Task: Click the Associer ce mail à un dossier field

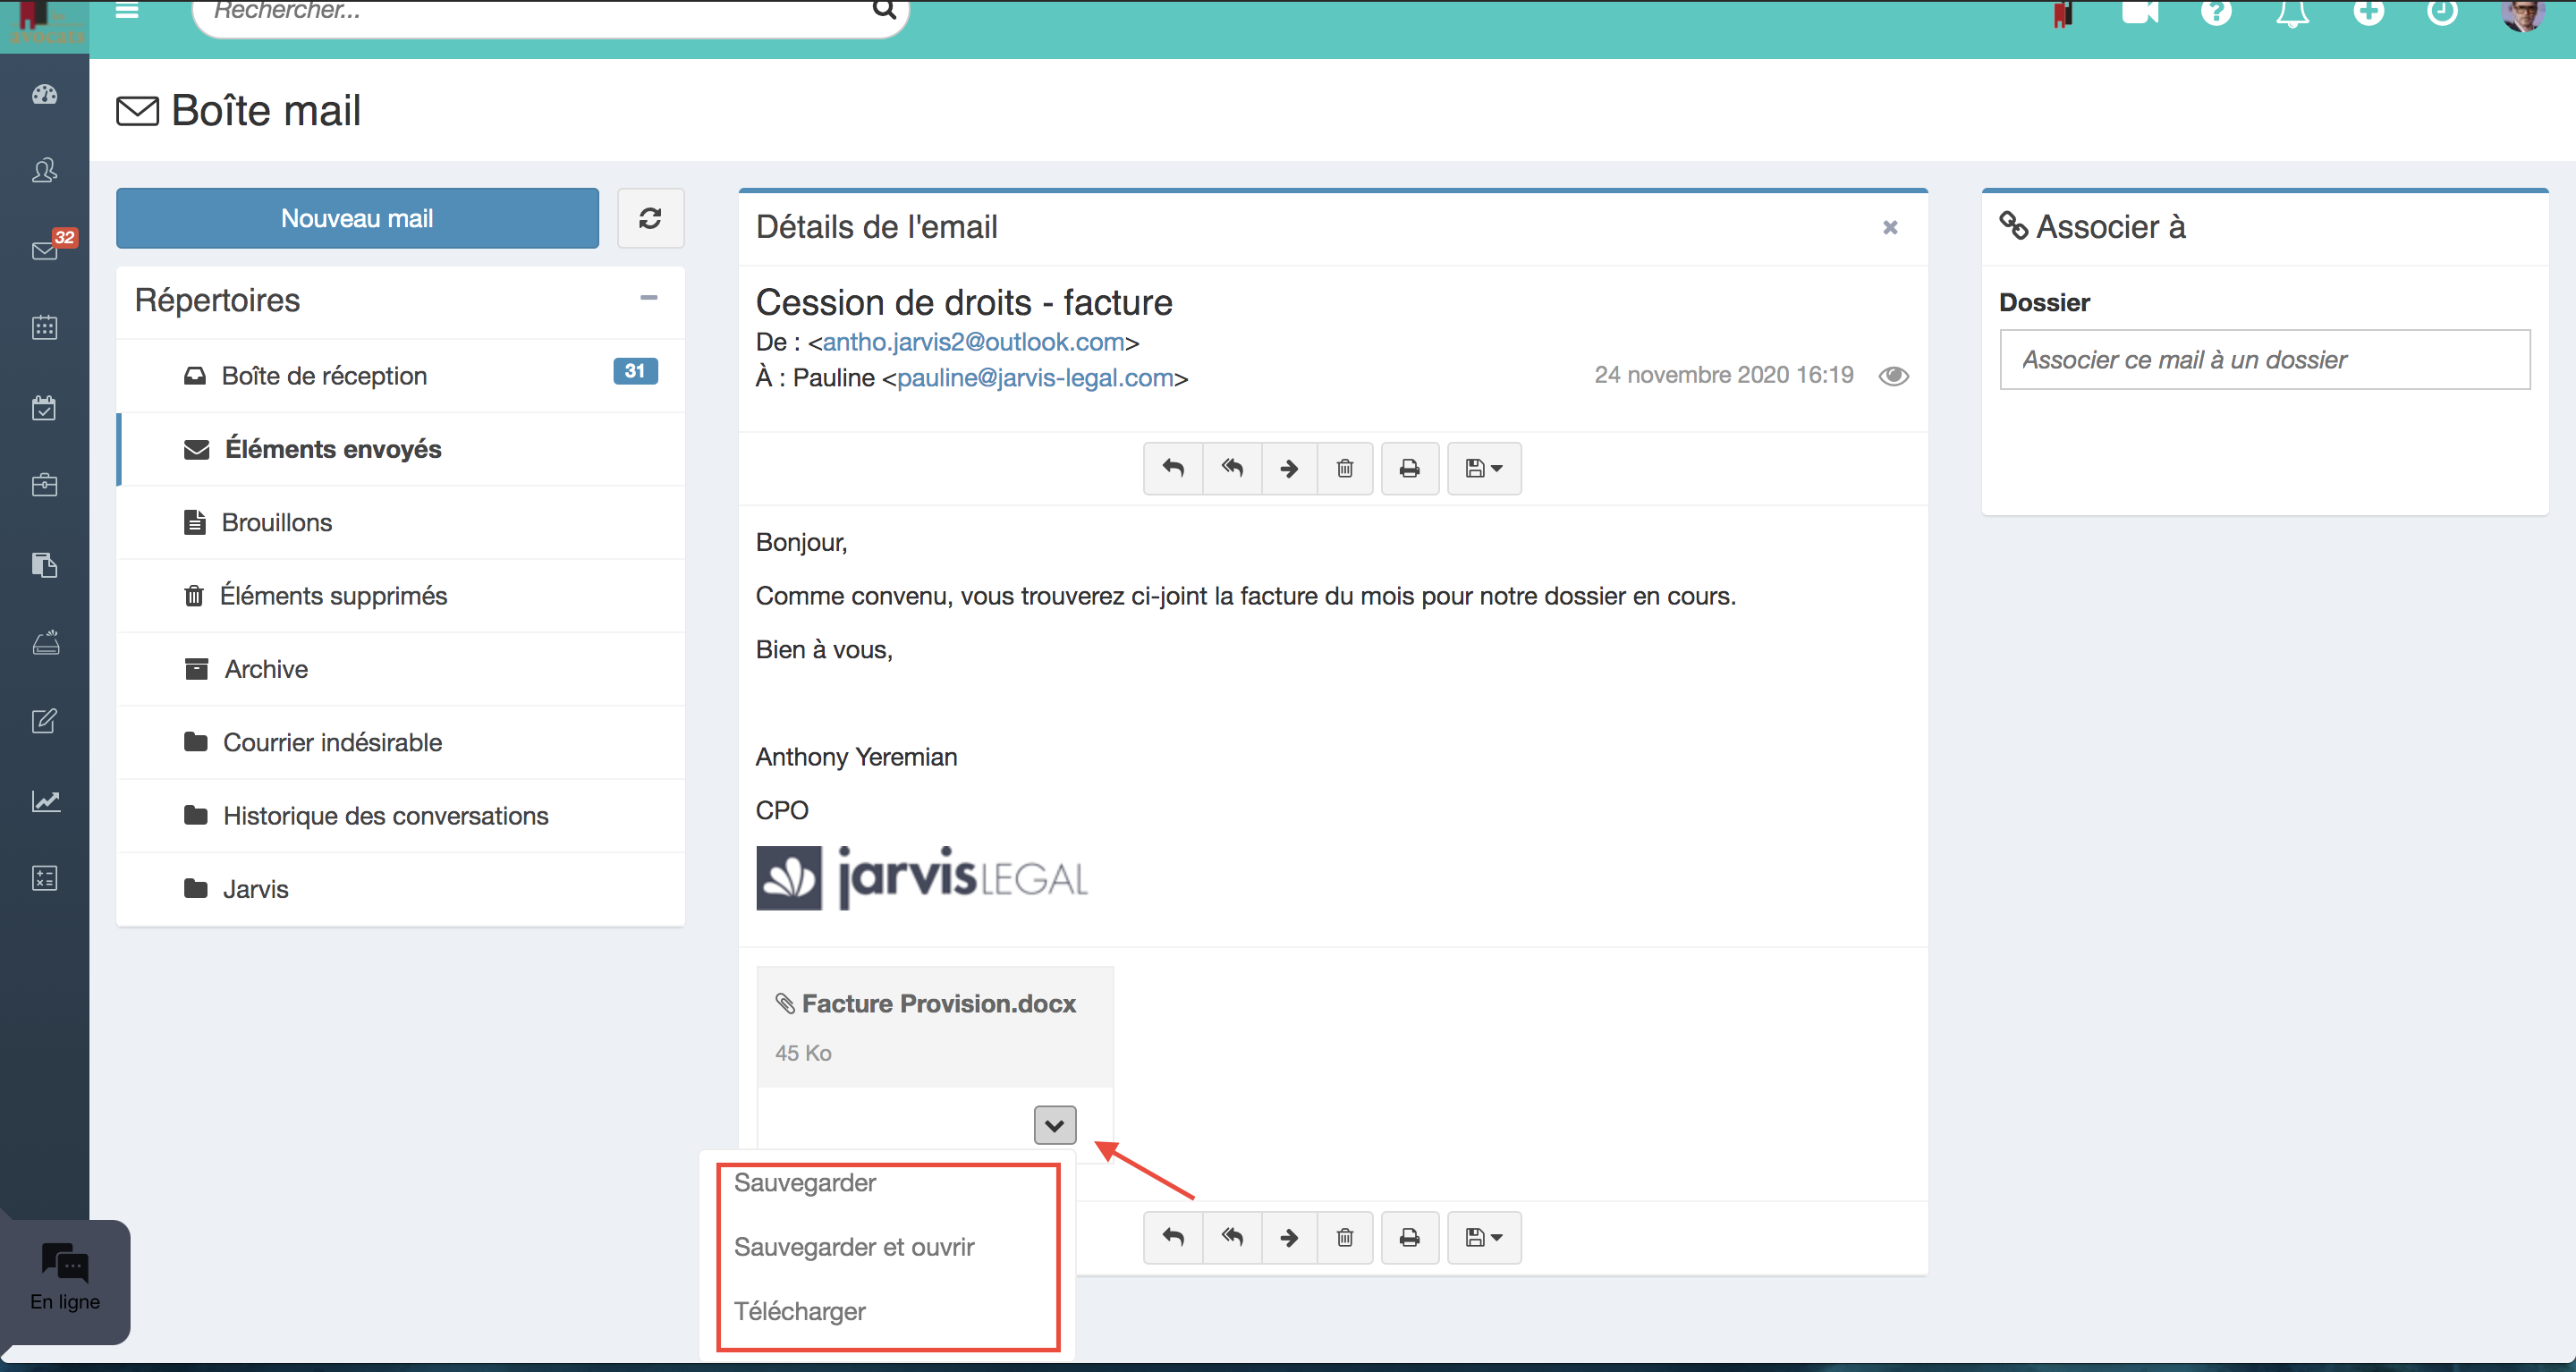Action: (x=2264, y=360)
